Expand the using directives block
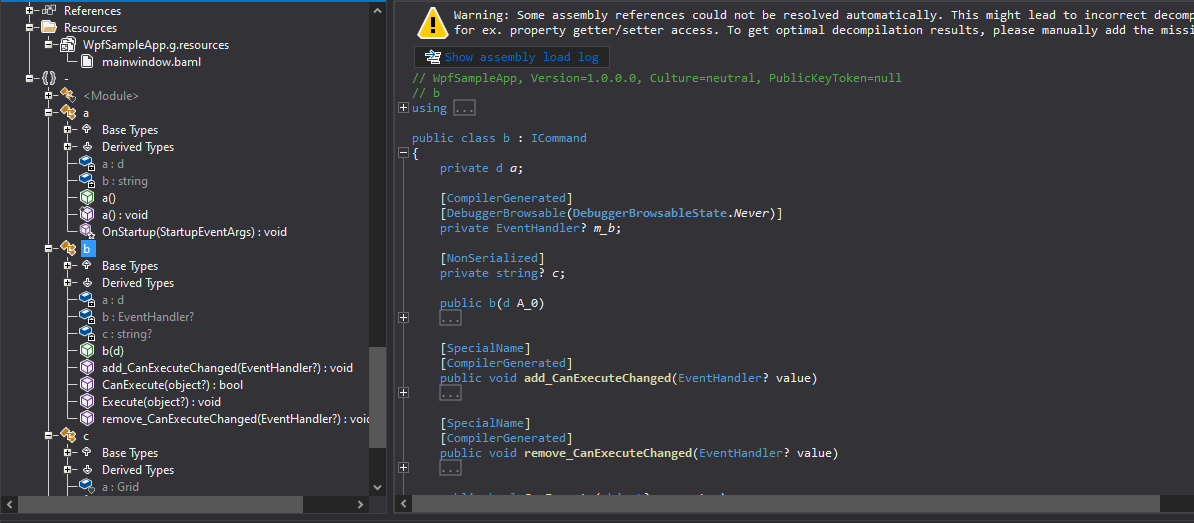Viewport: 1194px width, 523px height. click(403, 108)
